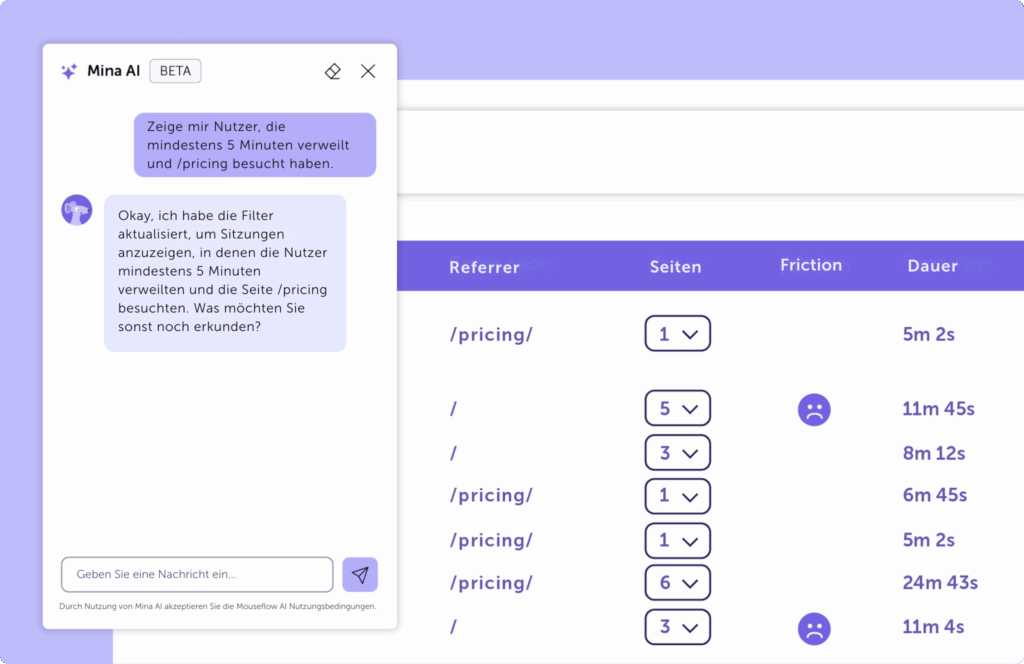This screenshot has height=664, width=1024.
Task: Expand the Seiten dropdown showing 5
Action: pos(678,408)
